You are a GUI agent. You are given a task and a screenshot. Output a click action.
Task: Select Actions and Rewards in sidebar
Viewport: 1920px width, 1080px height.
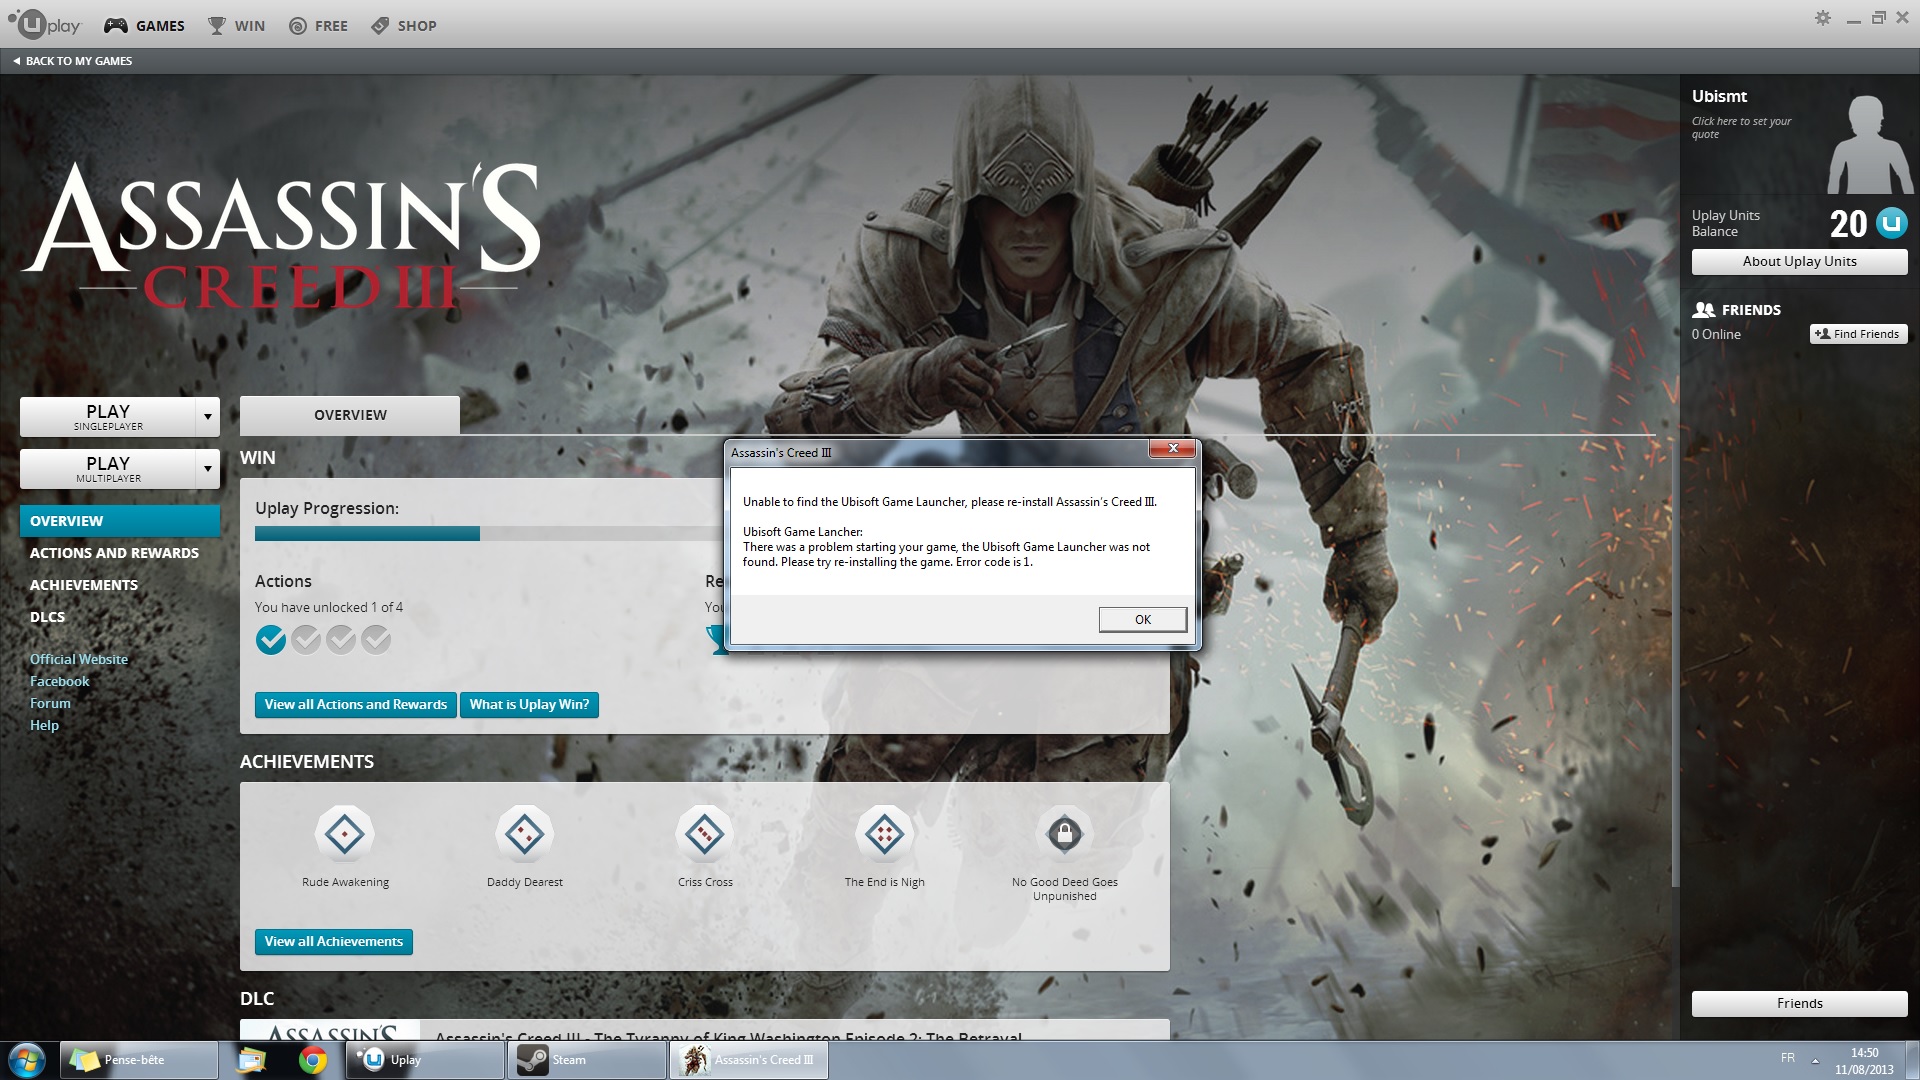click(x=114, y=553)
